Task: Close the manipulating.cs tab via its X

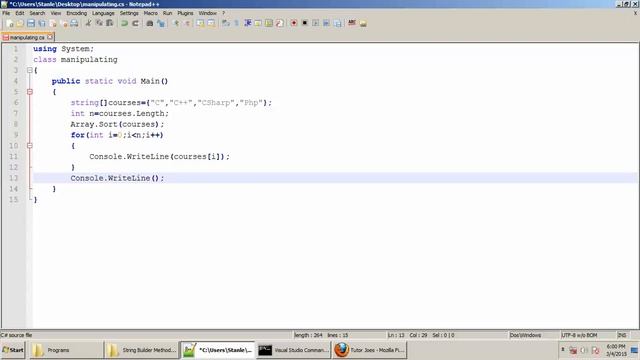Action: [50, 37]
